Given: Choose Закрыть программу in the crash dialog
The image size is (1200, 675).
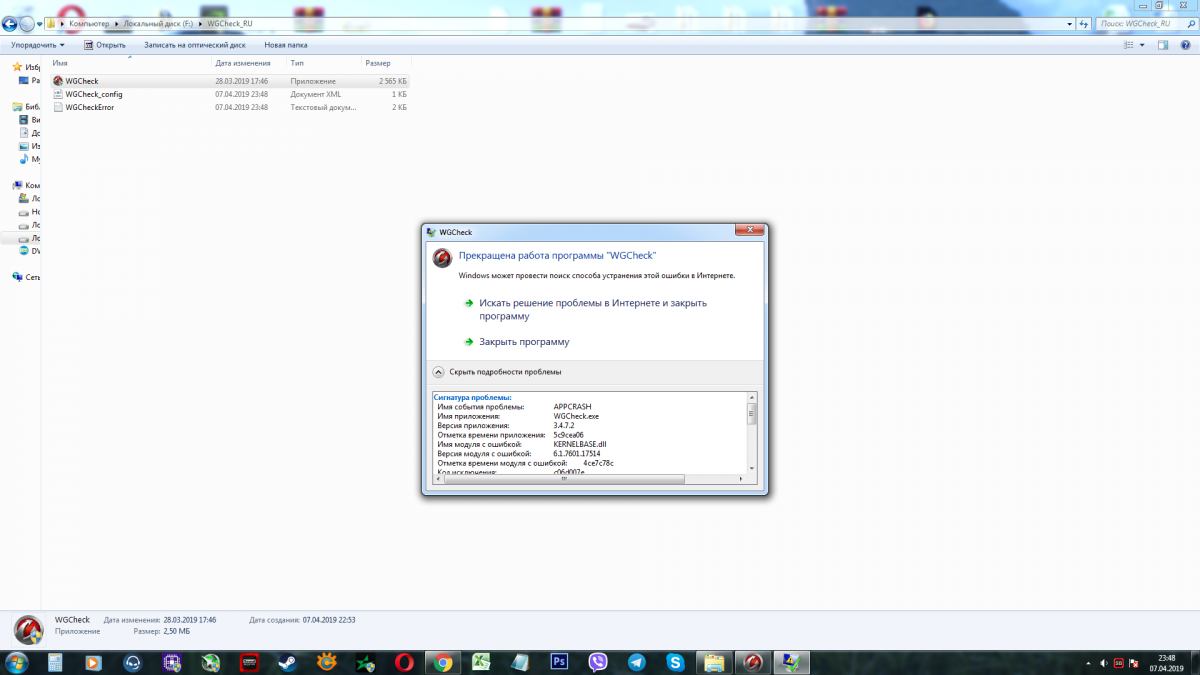Looking at the screenshot, I should tap(524, 342).
